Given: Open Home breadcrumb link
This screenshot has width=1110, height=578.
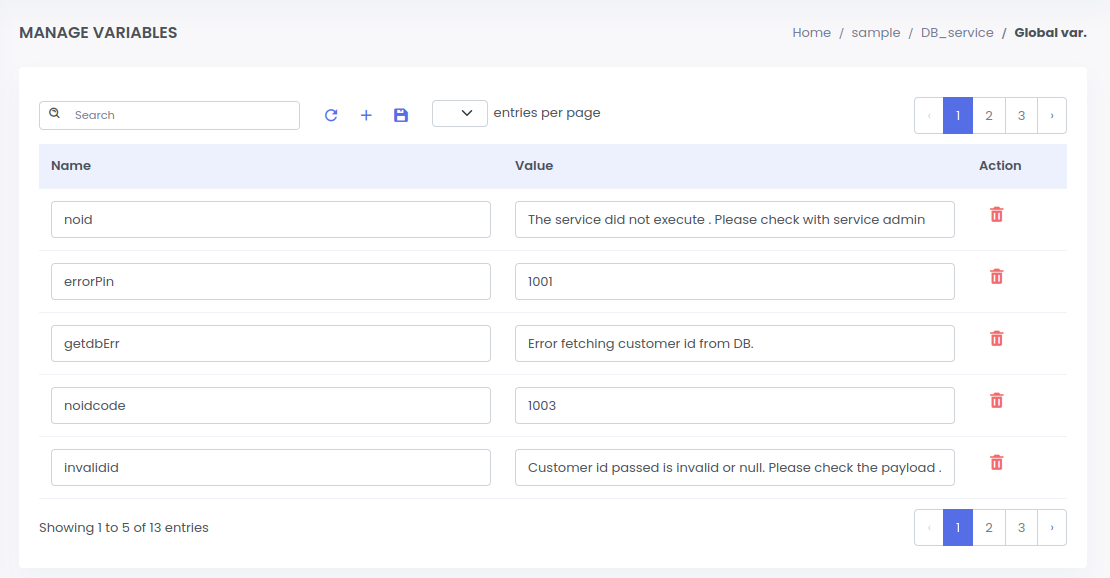Looking at the screenshot, I should tap(811, 33).
